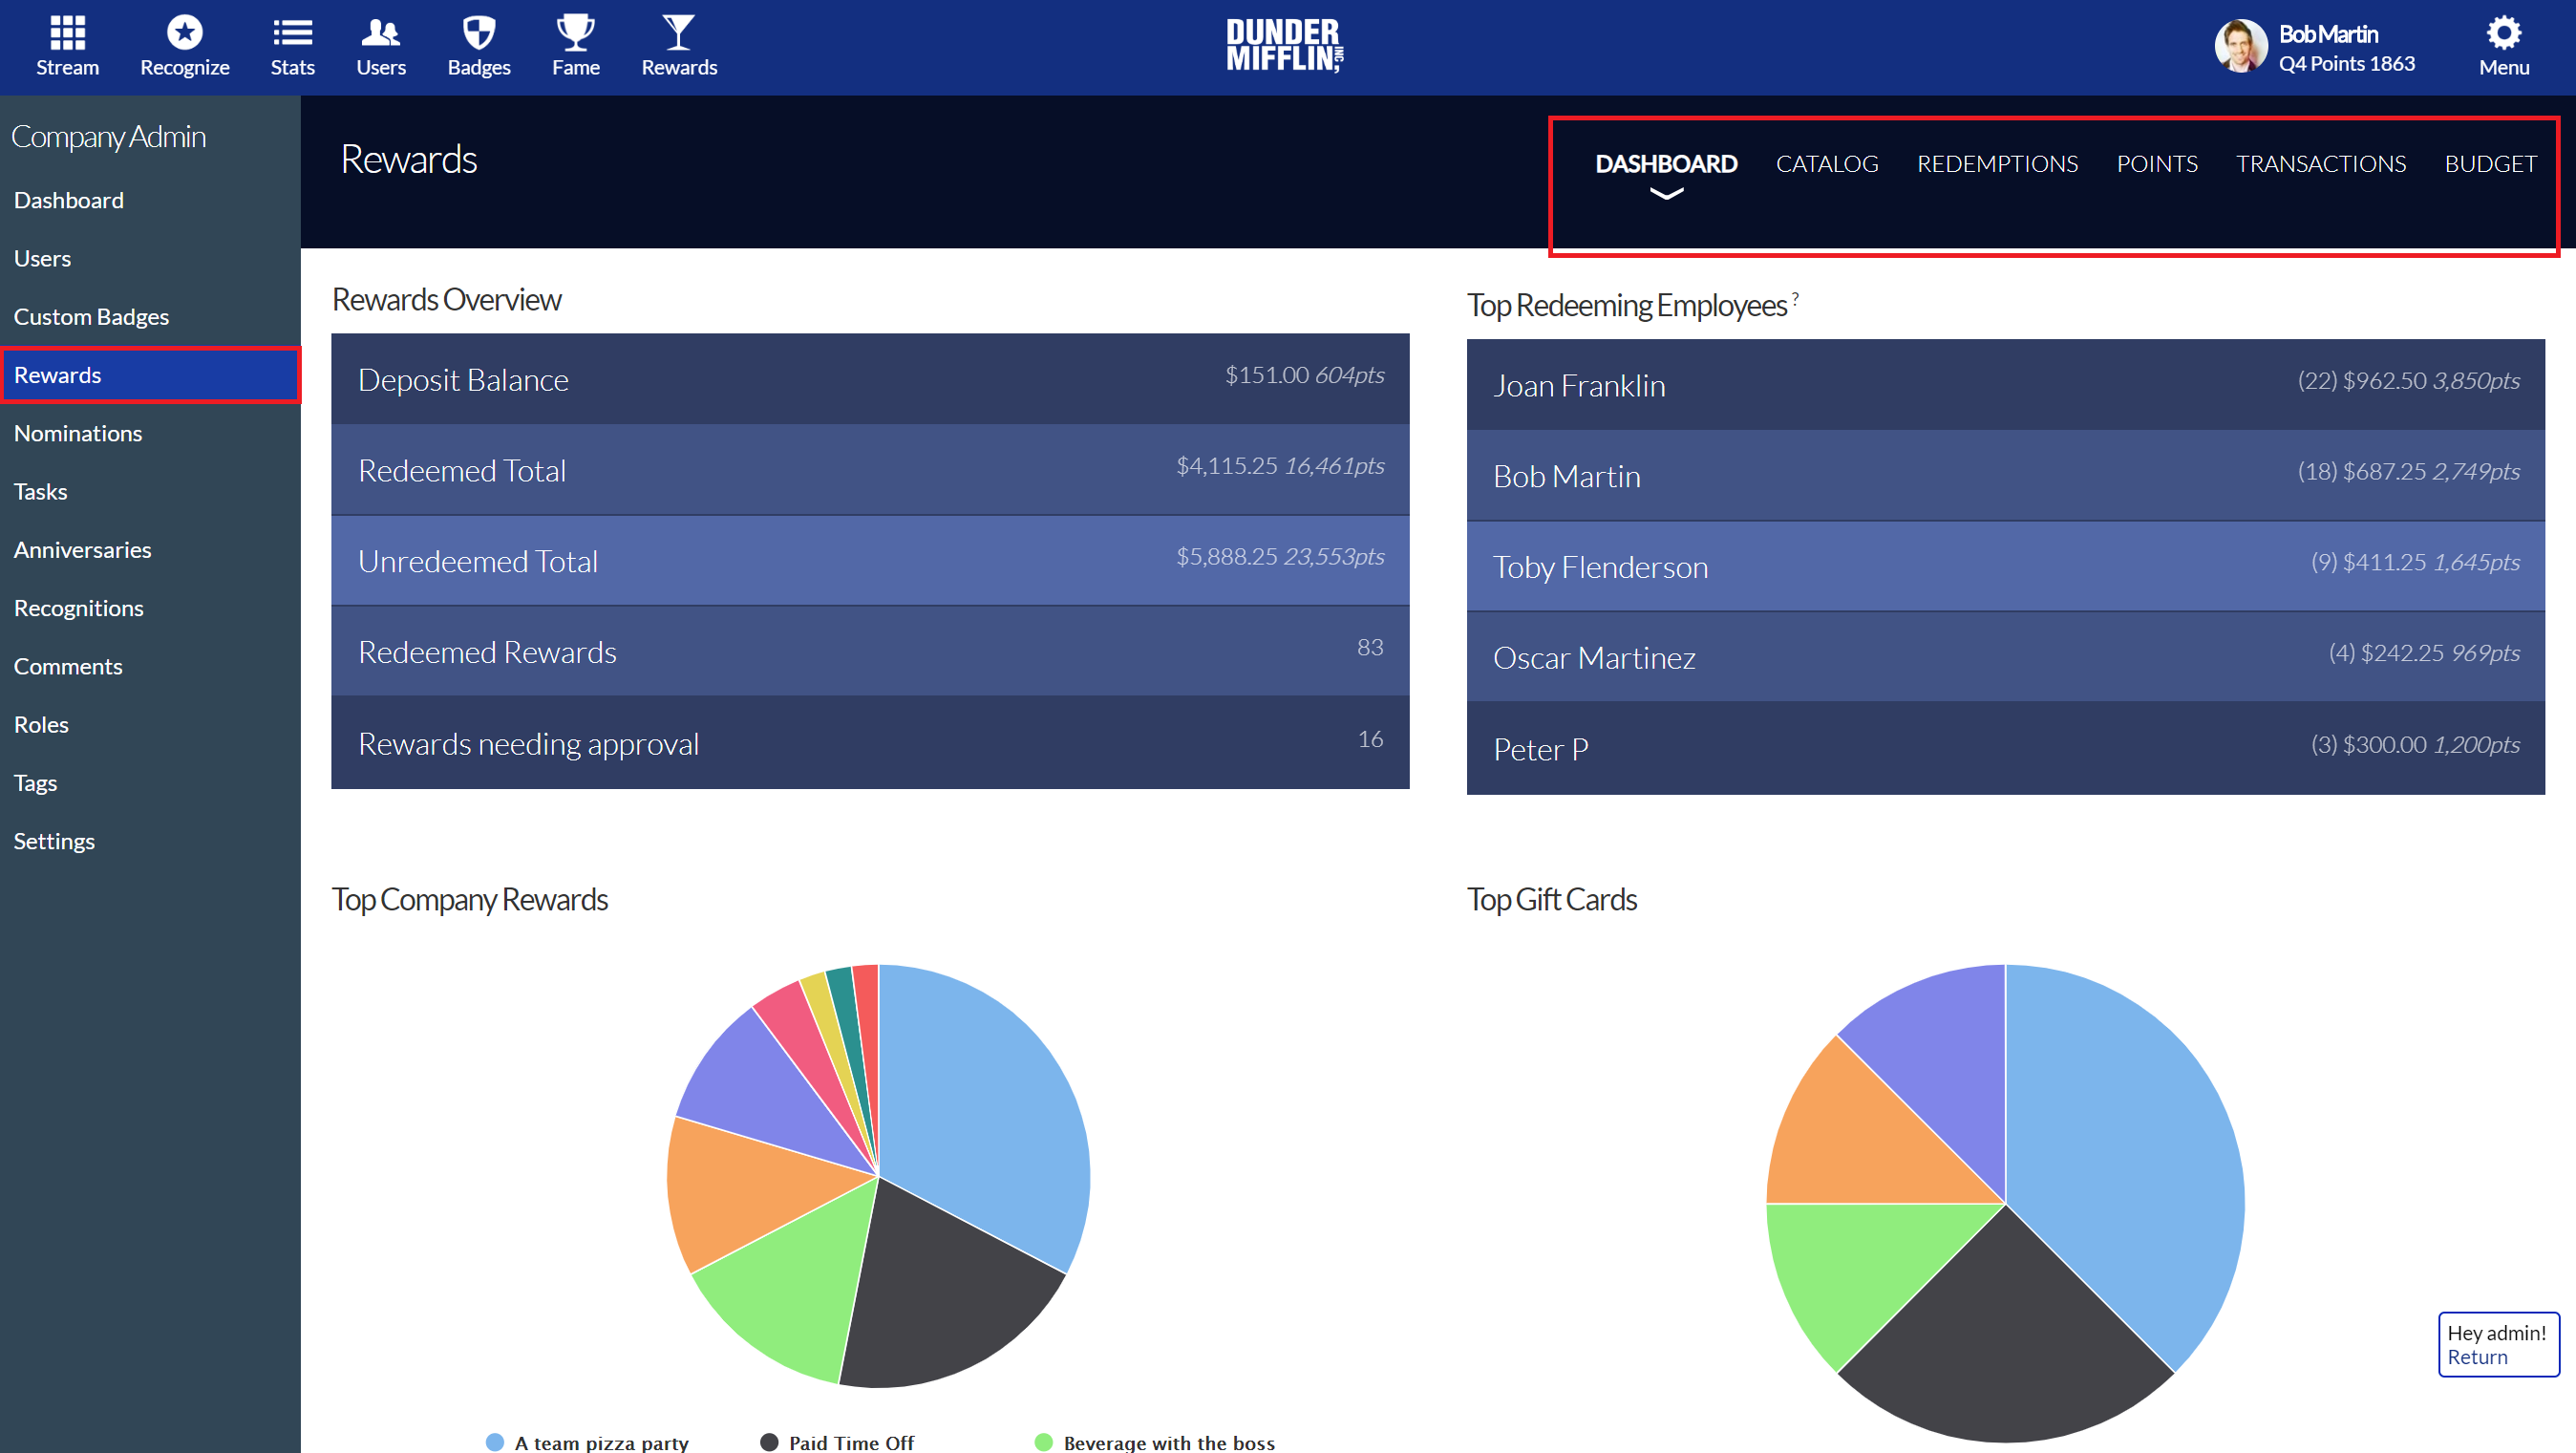Click the Menu gear icon
Screen dimensions: 2576x1453
(x=2503, y=33)
